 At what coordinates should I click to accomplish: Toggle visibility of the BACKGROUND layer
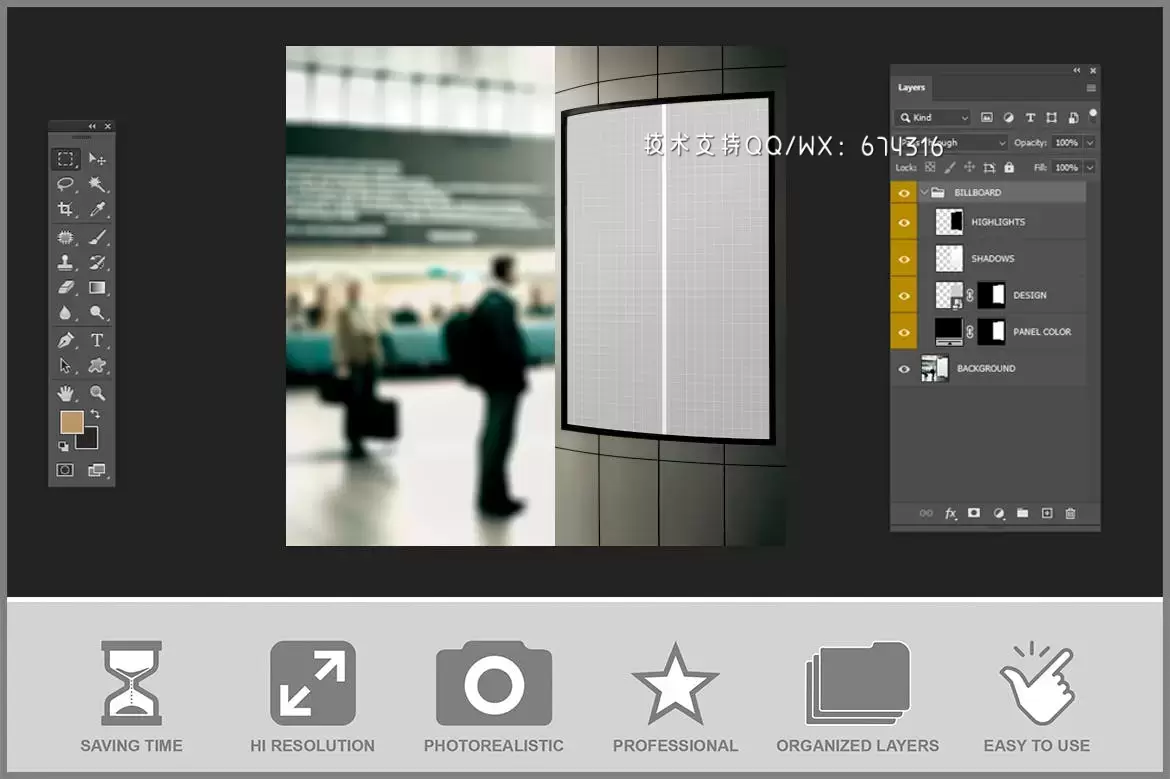tap(904, 369)
